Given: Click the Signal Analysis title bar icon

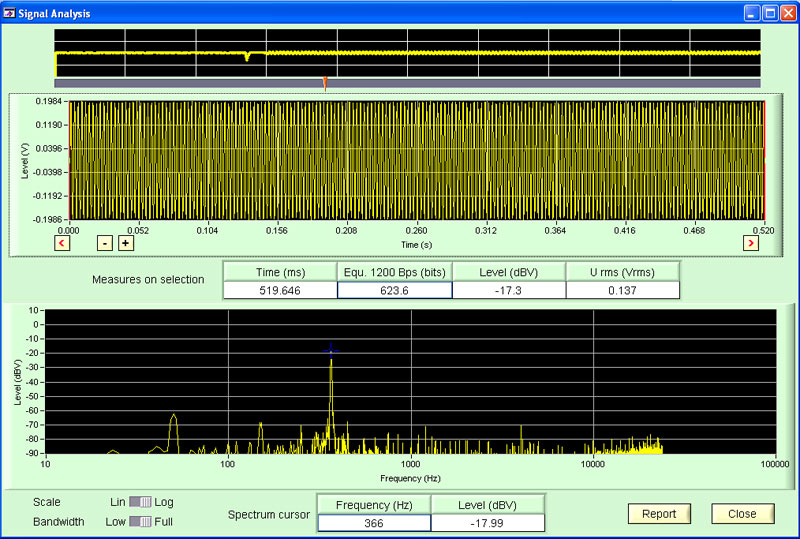Looking at the screenshot, I should (x=9, y=13).
